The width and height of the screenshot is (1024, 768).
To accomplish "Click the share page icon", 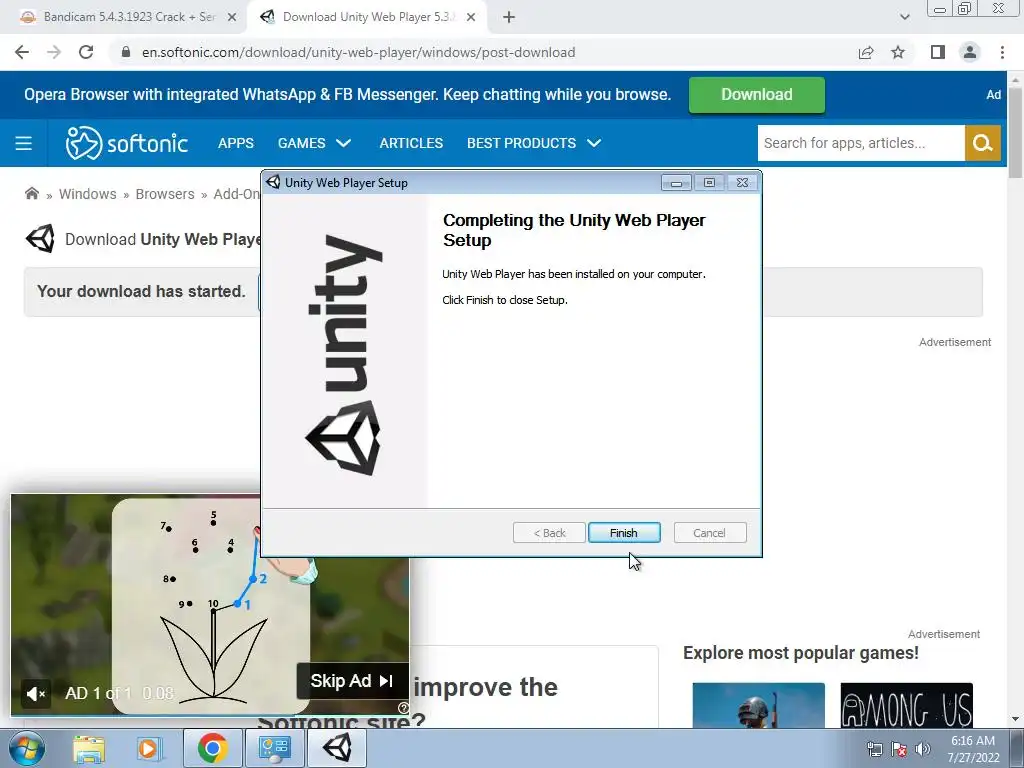I will [866, 52].
